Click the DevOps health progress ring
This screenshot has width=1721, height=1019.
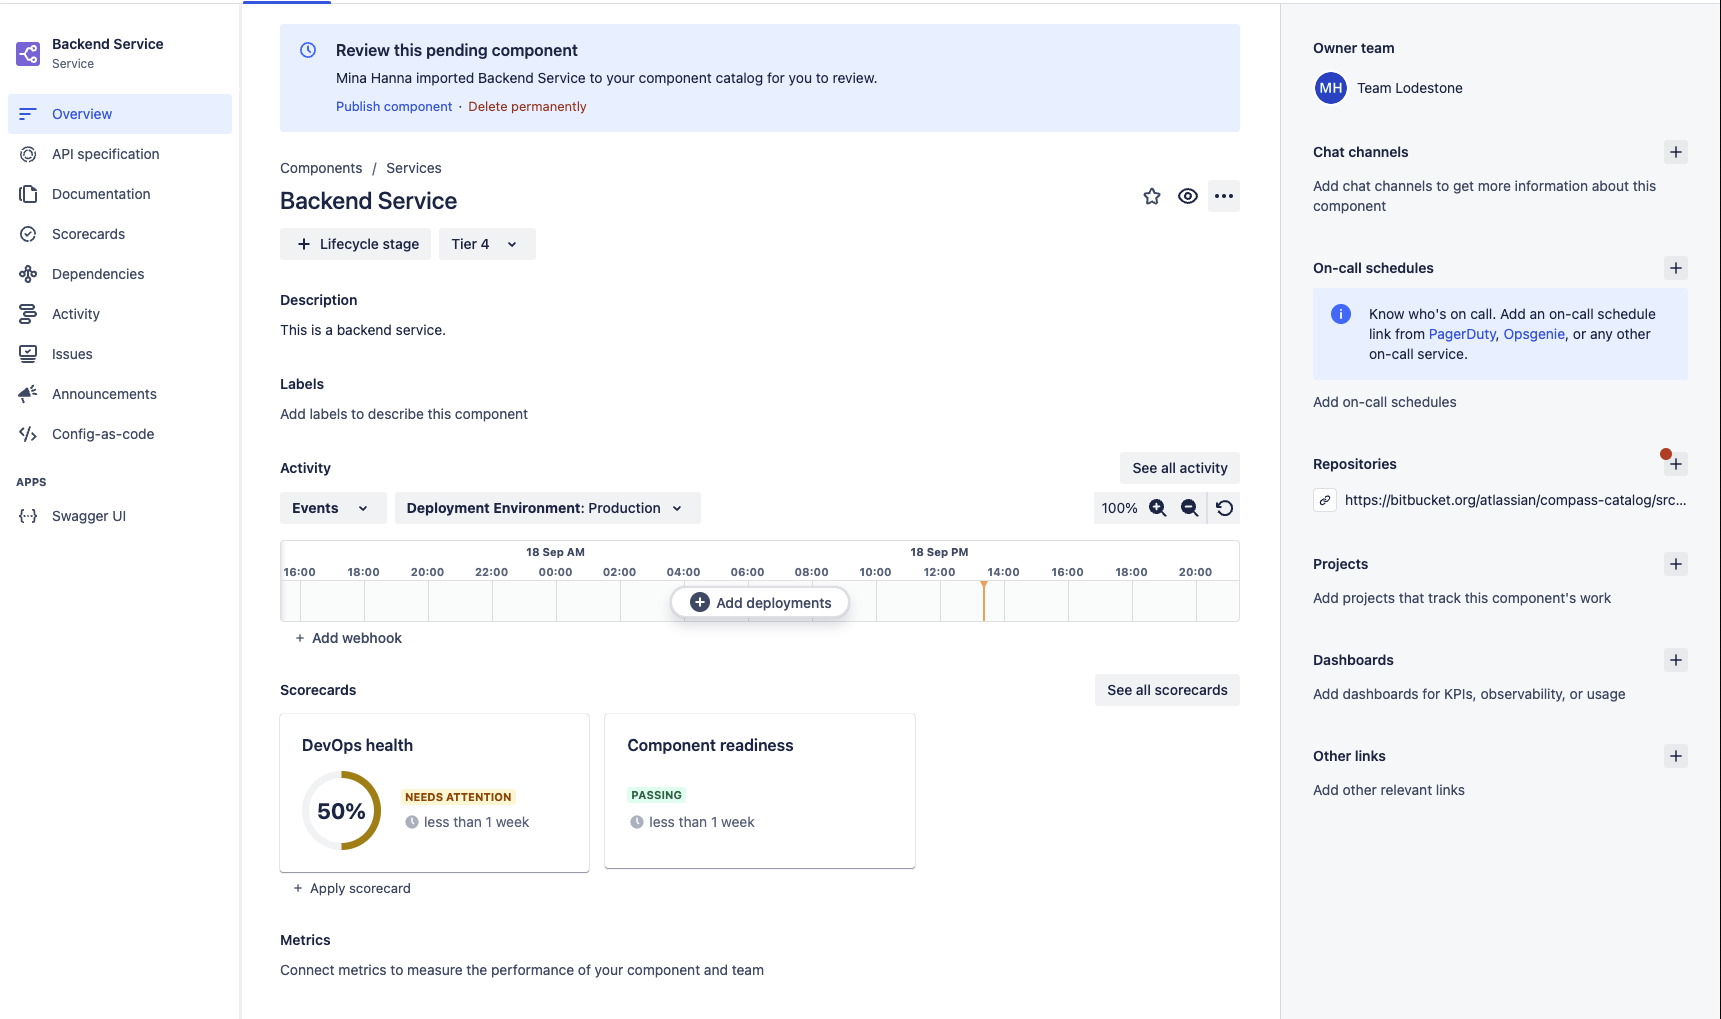(341, 810)
